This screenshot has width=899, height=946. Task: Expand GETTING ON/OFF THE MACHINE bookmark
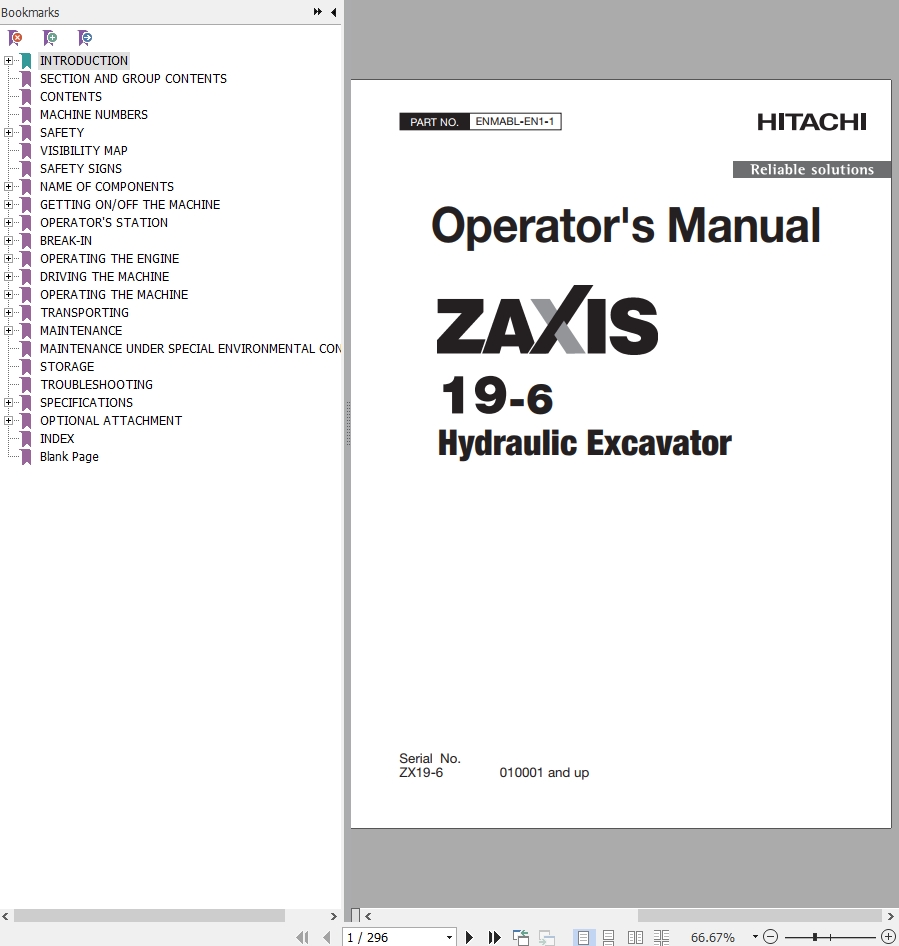[x=8, y=205]
